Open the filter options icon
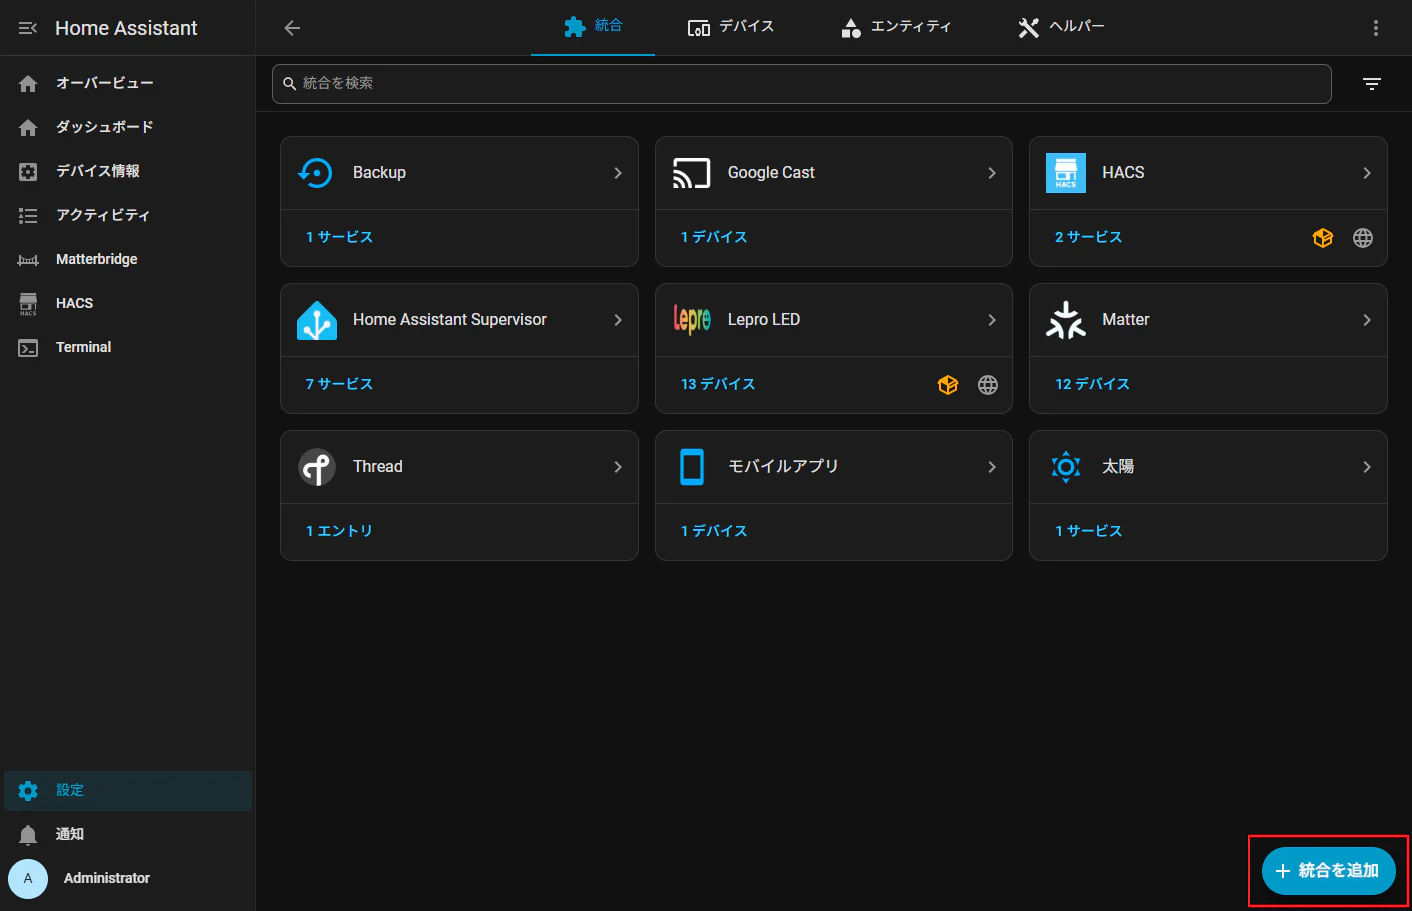The height and width of the screenshot is (911, 1412). 1372,84
